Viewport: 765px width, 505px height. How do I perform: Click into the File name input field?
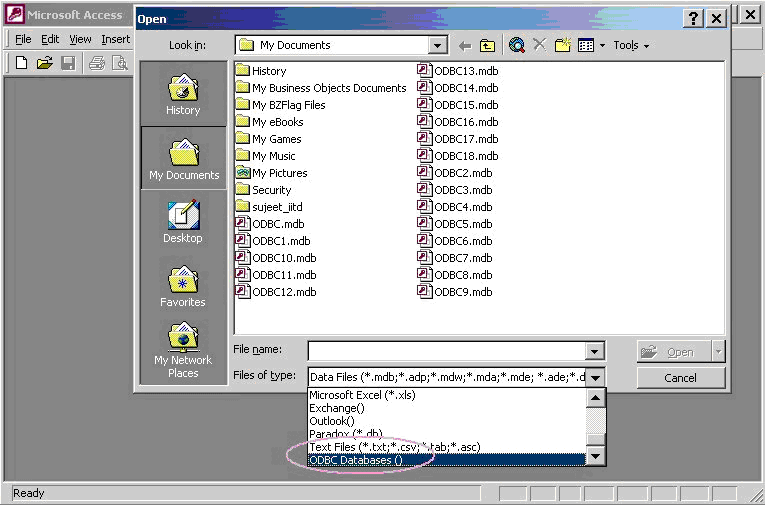[446, 351]
